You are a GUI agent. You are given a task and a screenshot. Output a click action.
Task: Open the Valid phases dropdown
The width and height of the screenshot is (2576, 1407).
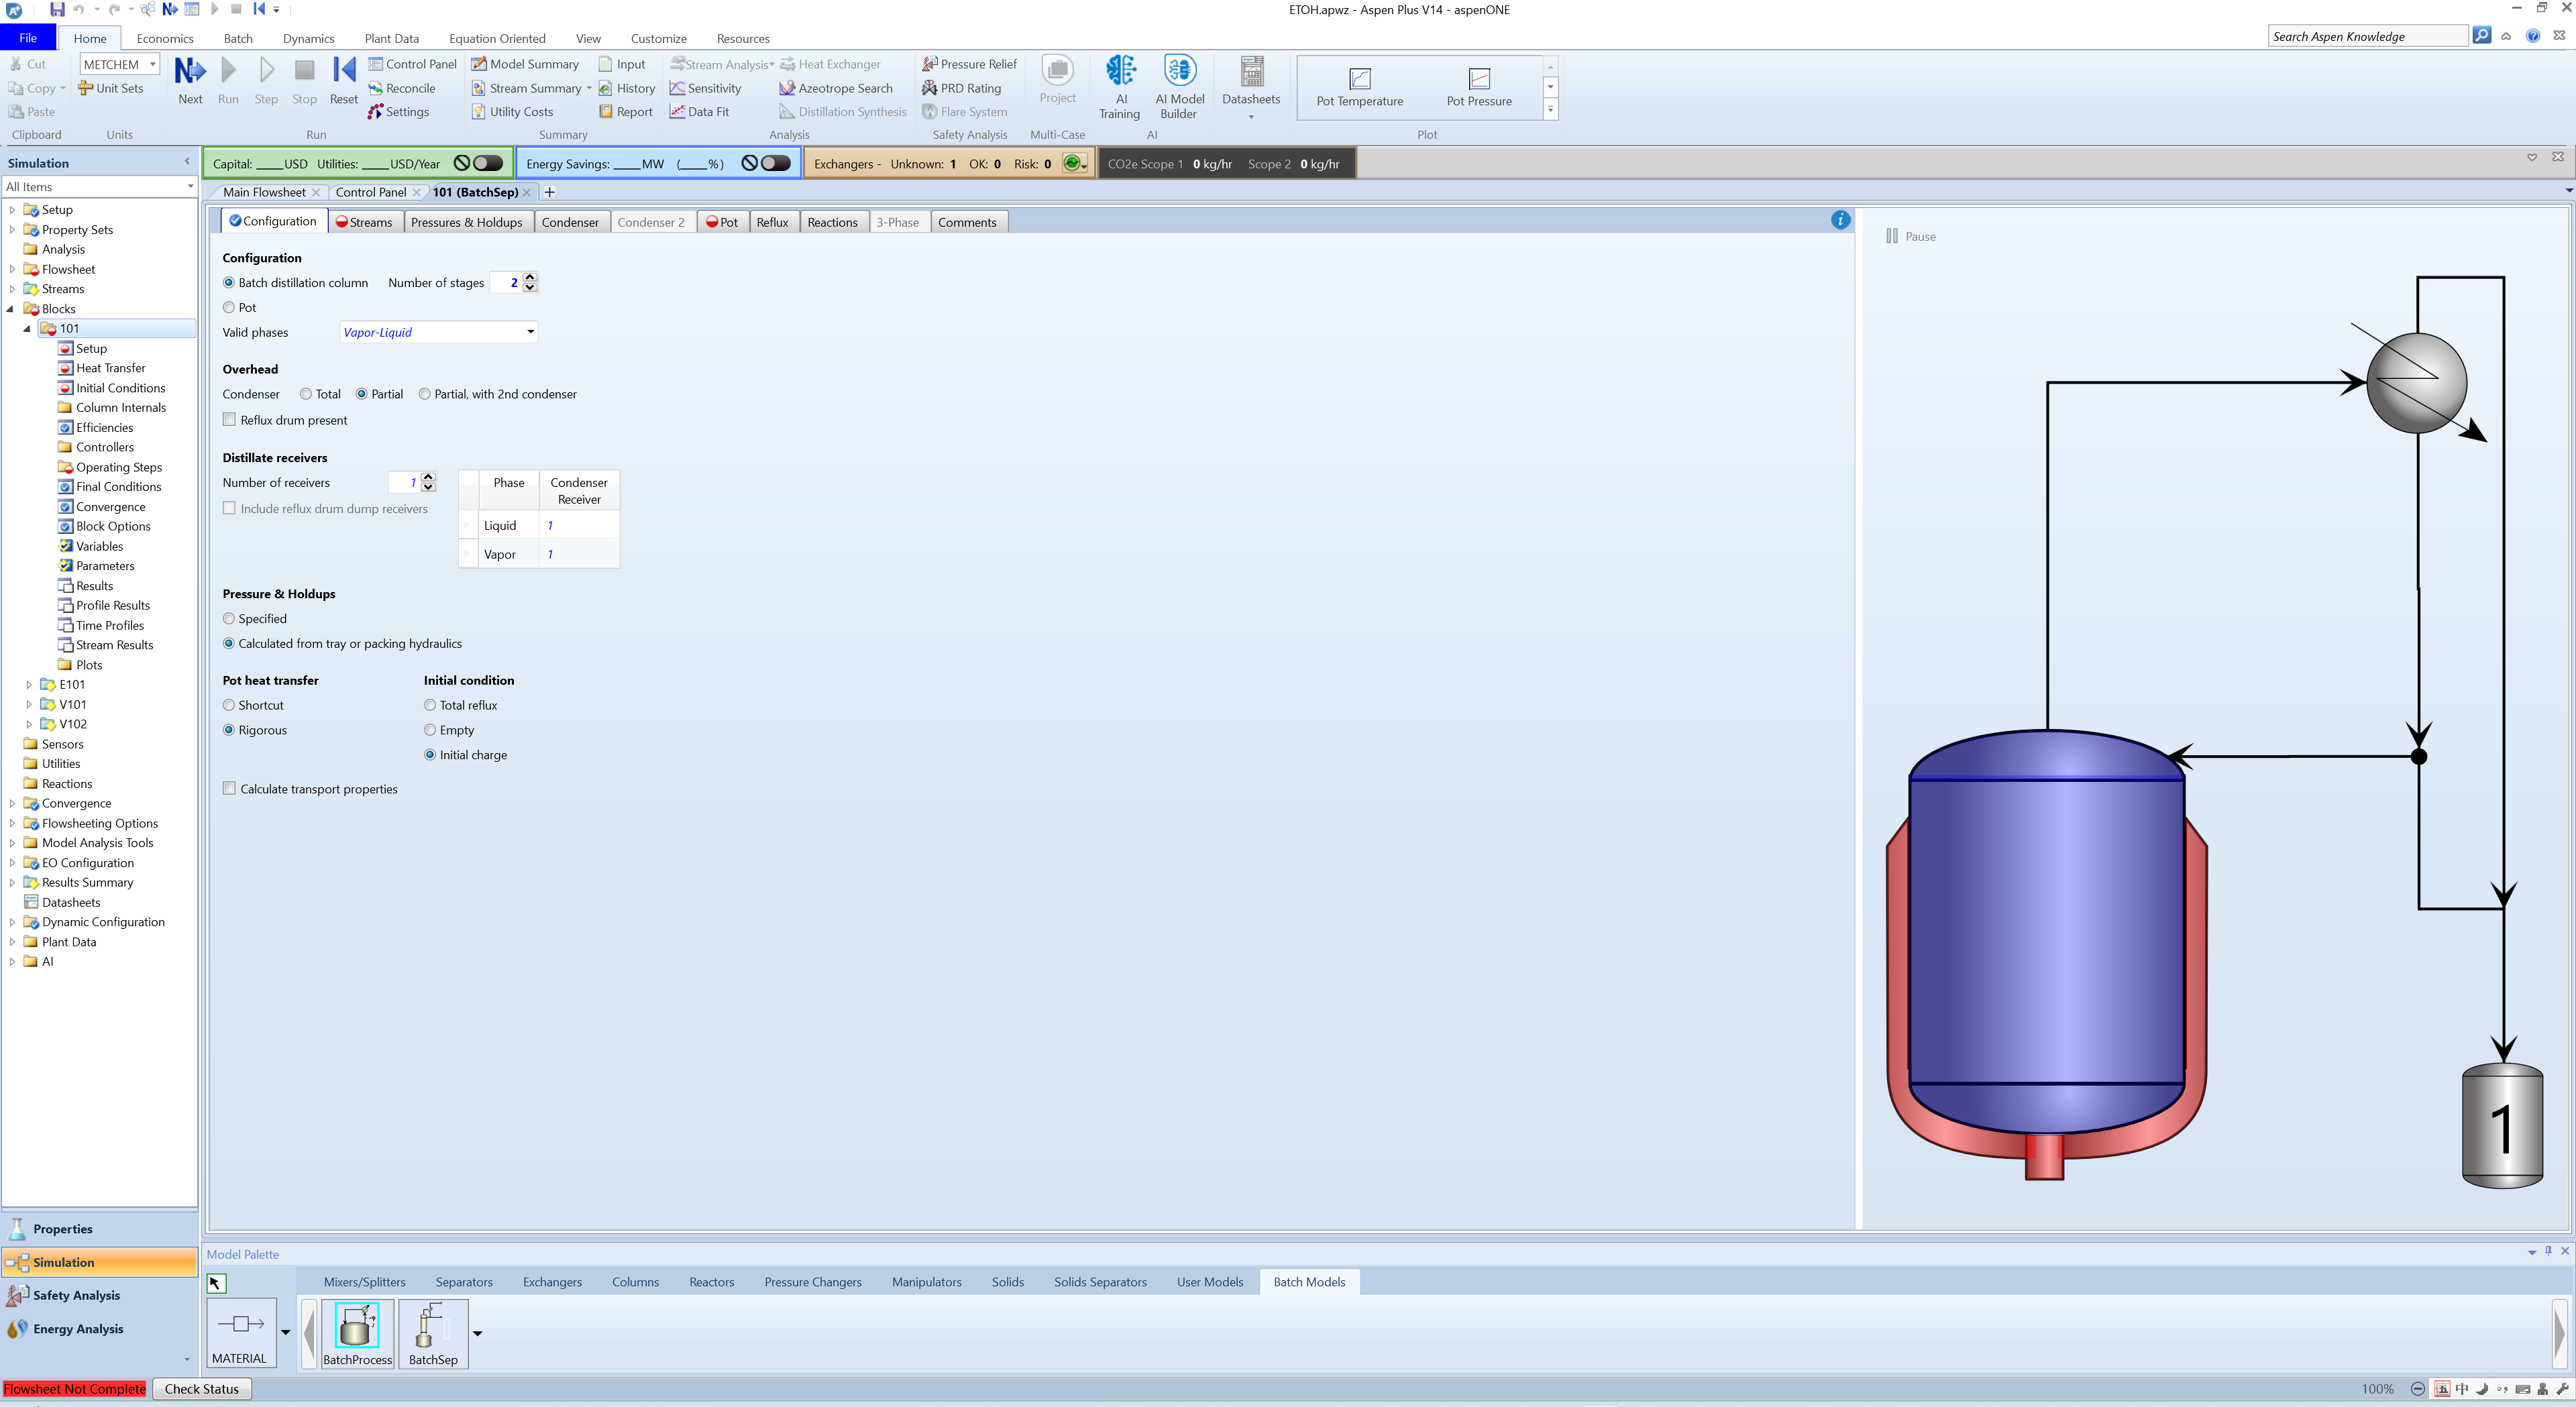pos(530,332)
